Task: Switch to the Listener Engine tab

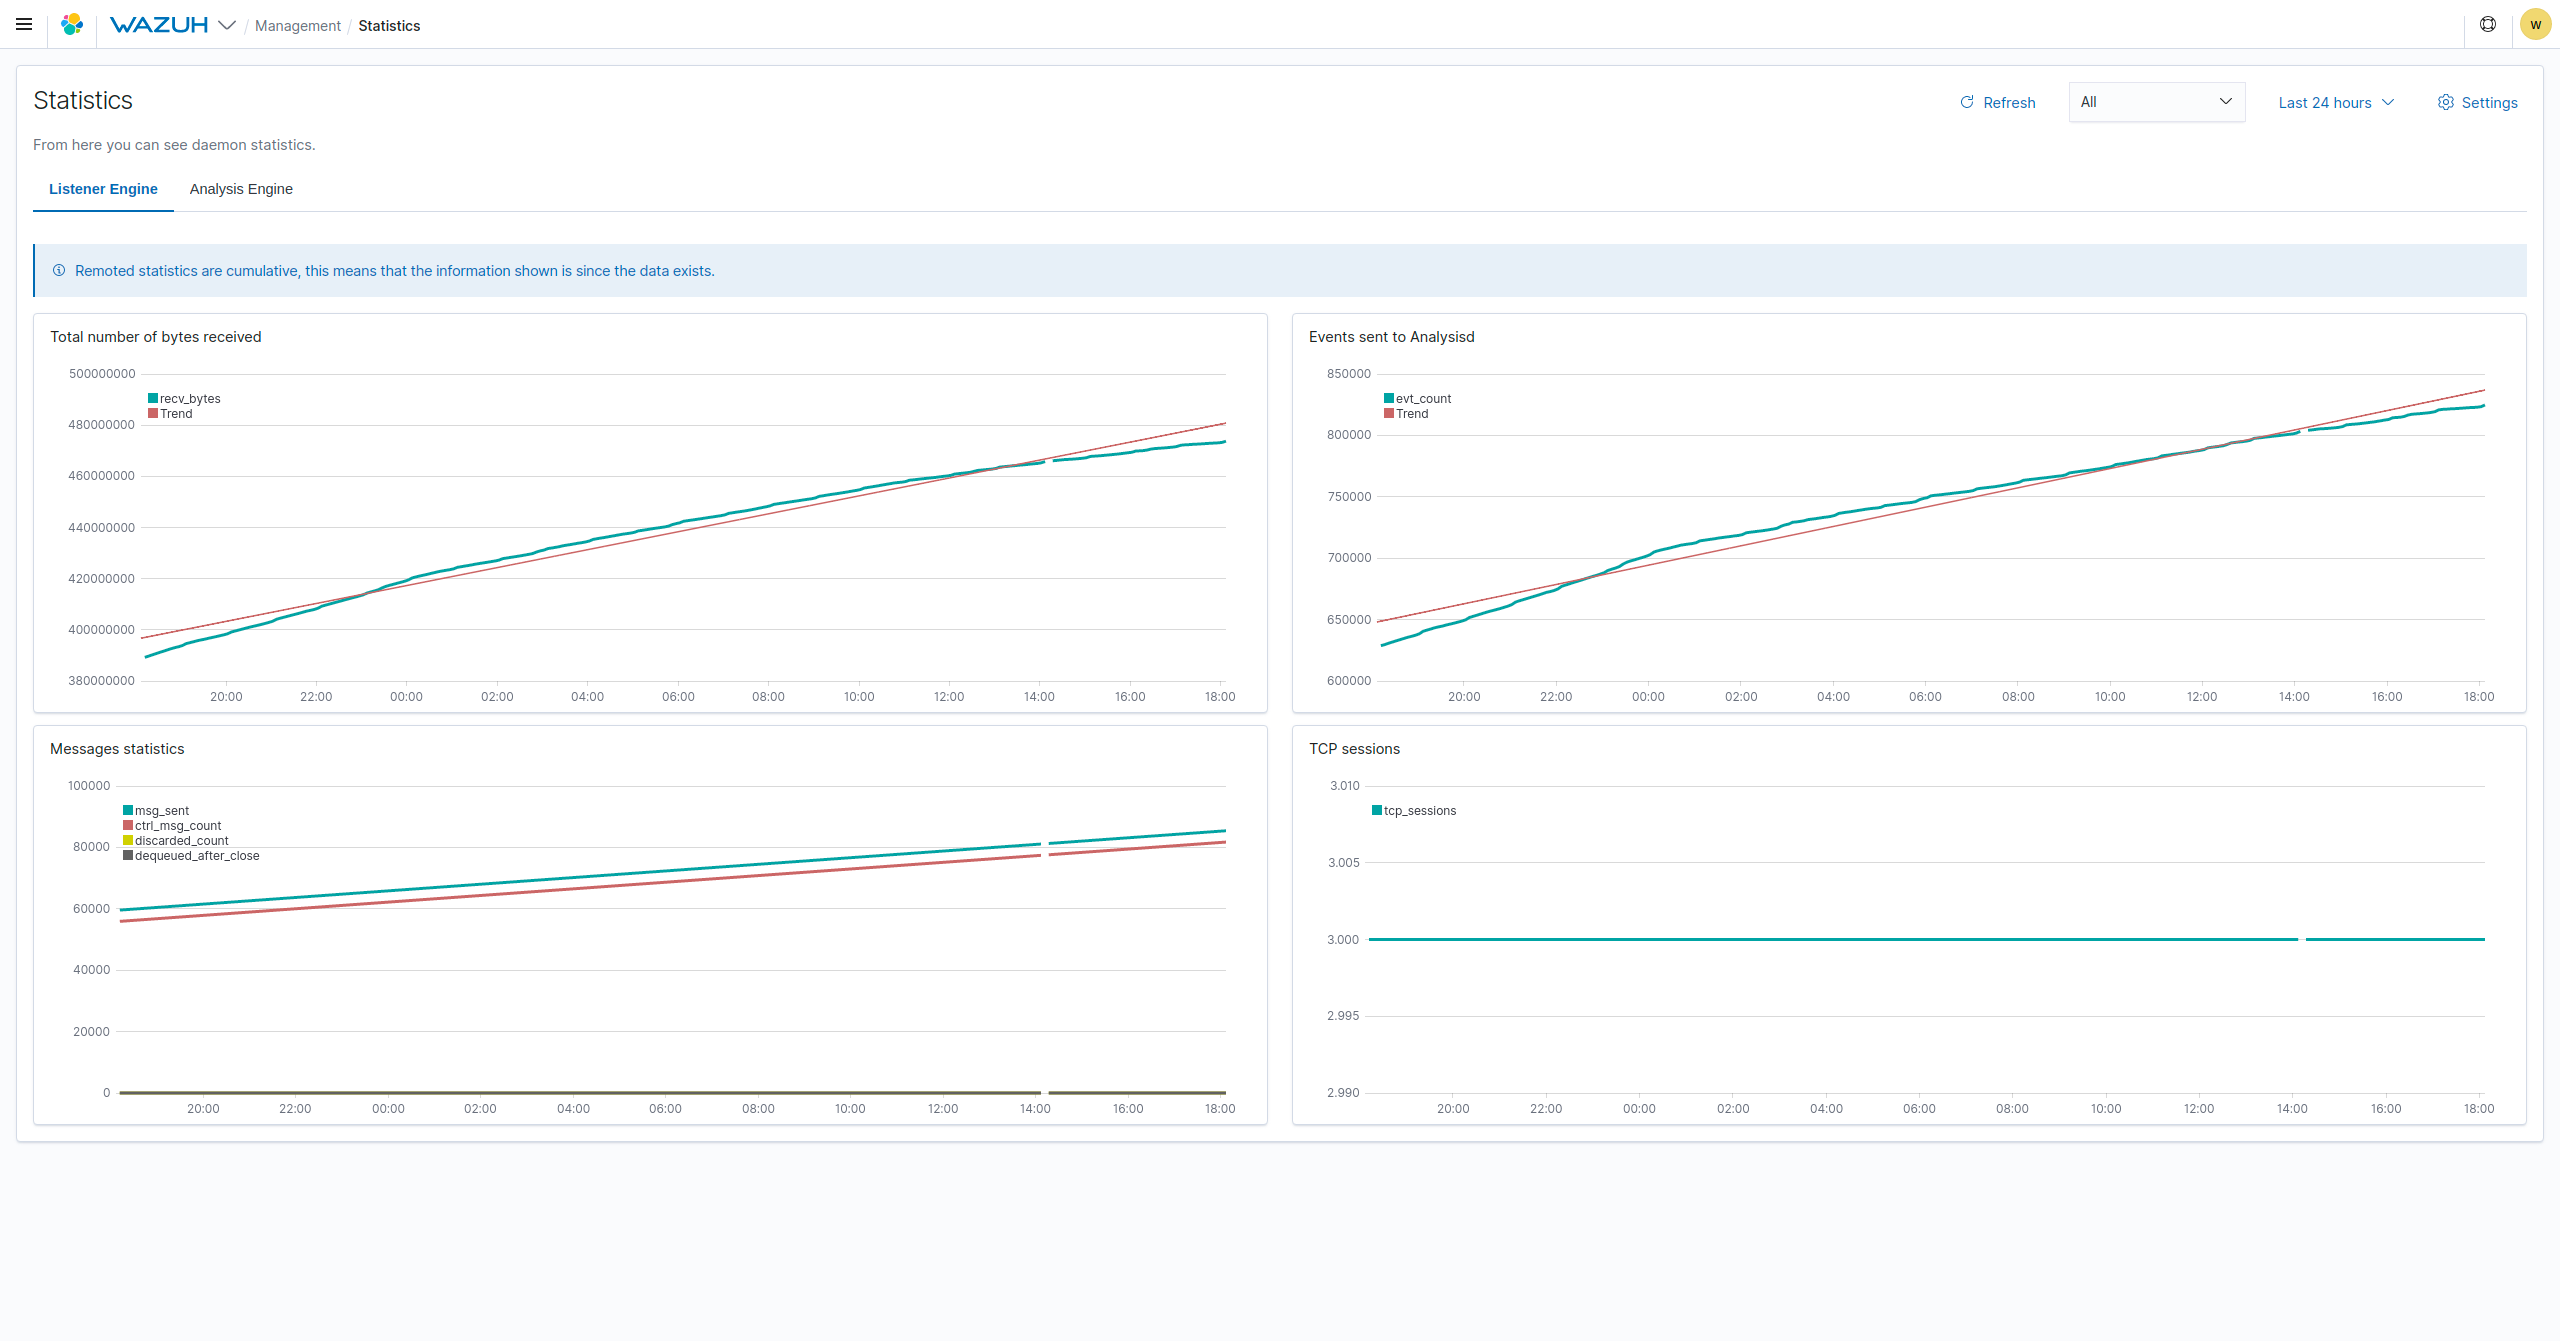Action: click(x=103, y=189)
